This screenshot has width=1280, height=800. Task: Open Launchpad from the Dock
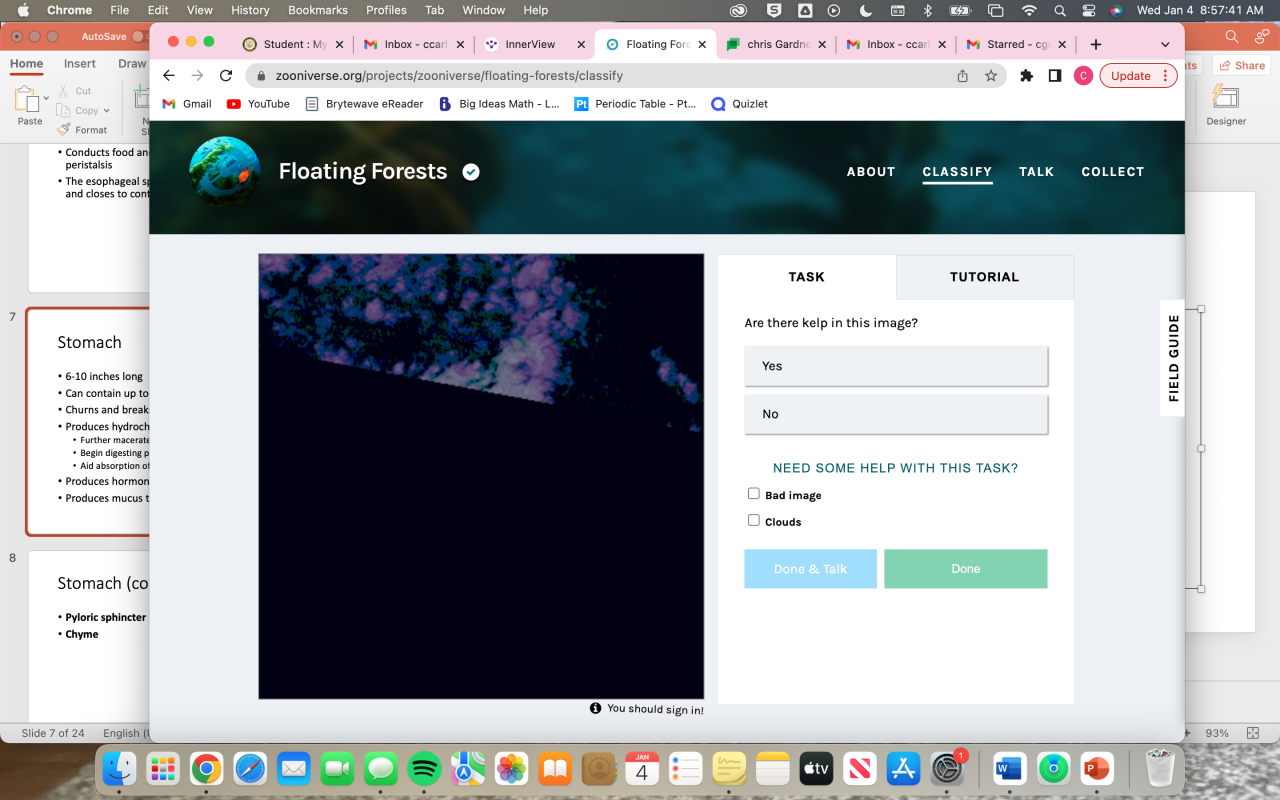(163, 769)
